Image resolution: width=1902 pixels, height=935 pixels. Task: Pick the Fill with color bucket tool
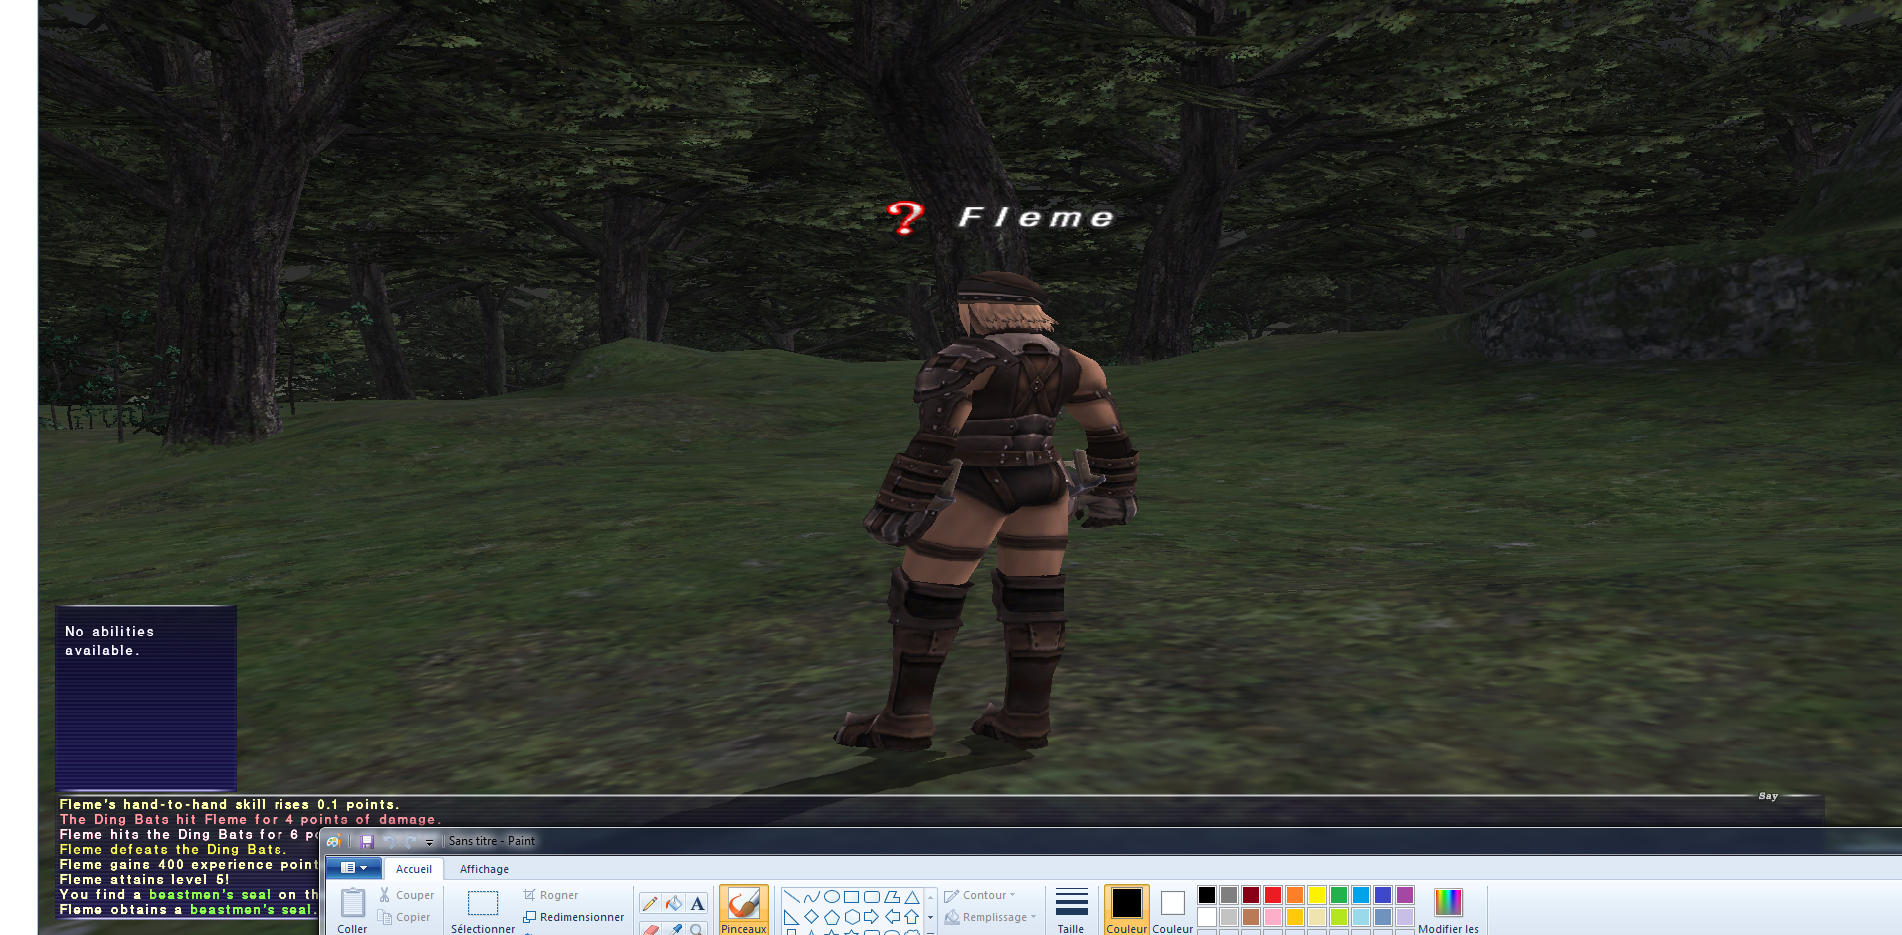click(674, 904)
